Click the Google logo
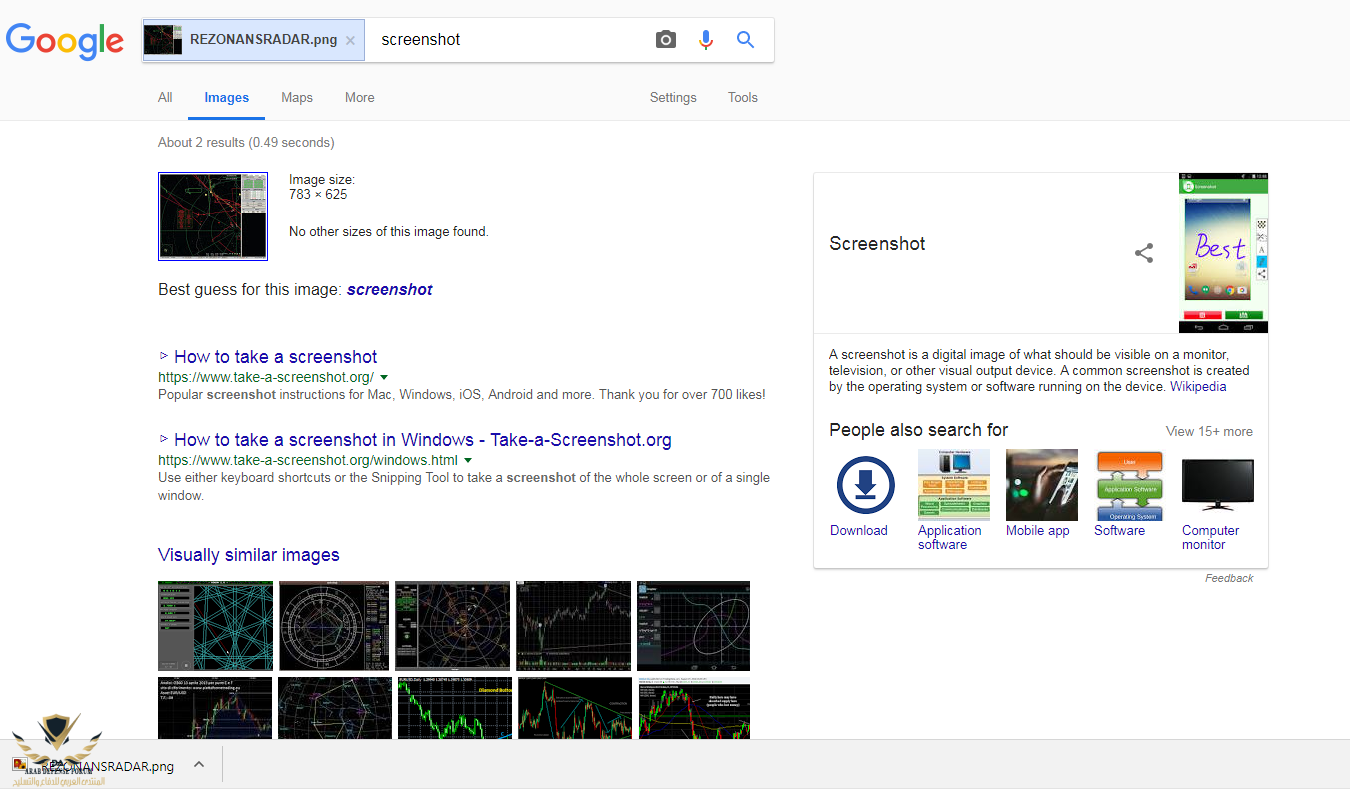This screenshot has width=1350, height=789. [x=65, y=41]
